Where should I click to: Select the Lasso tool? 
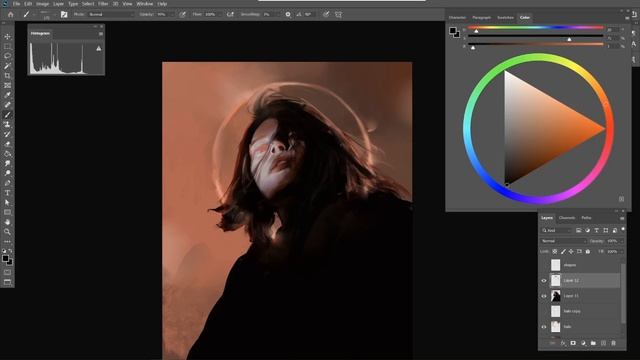tap(7, 56)
